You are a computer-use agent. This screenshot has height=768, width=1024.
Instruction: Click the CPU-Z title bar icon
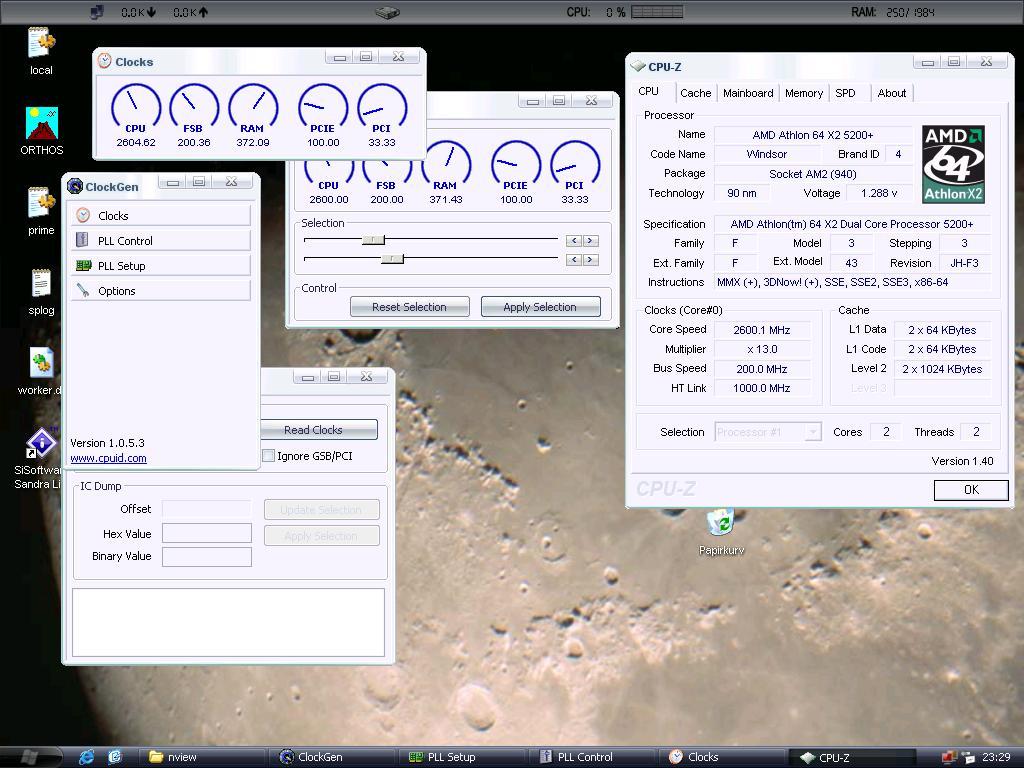[x=637, y=67]
